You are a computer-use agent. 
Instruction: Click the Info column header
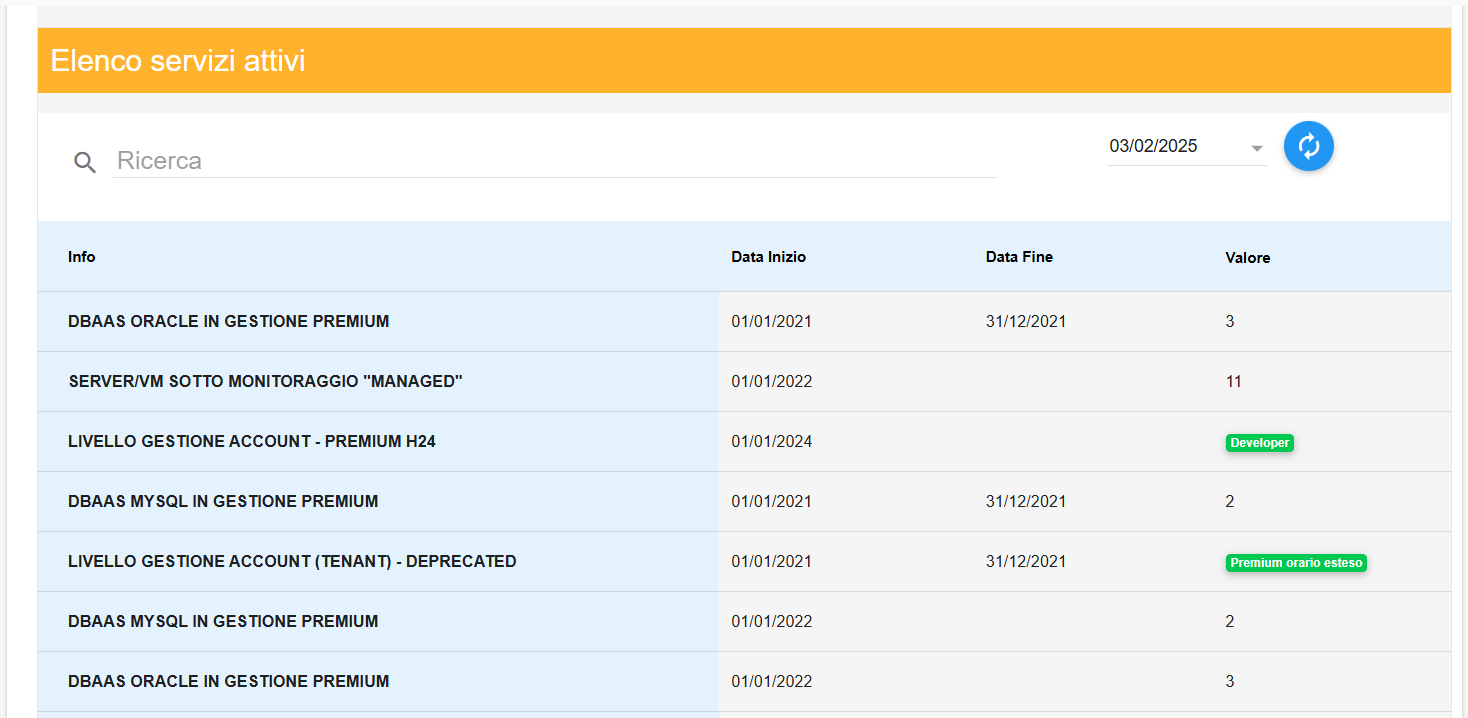(82, 257)
